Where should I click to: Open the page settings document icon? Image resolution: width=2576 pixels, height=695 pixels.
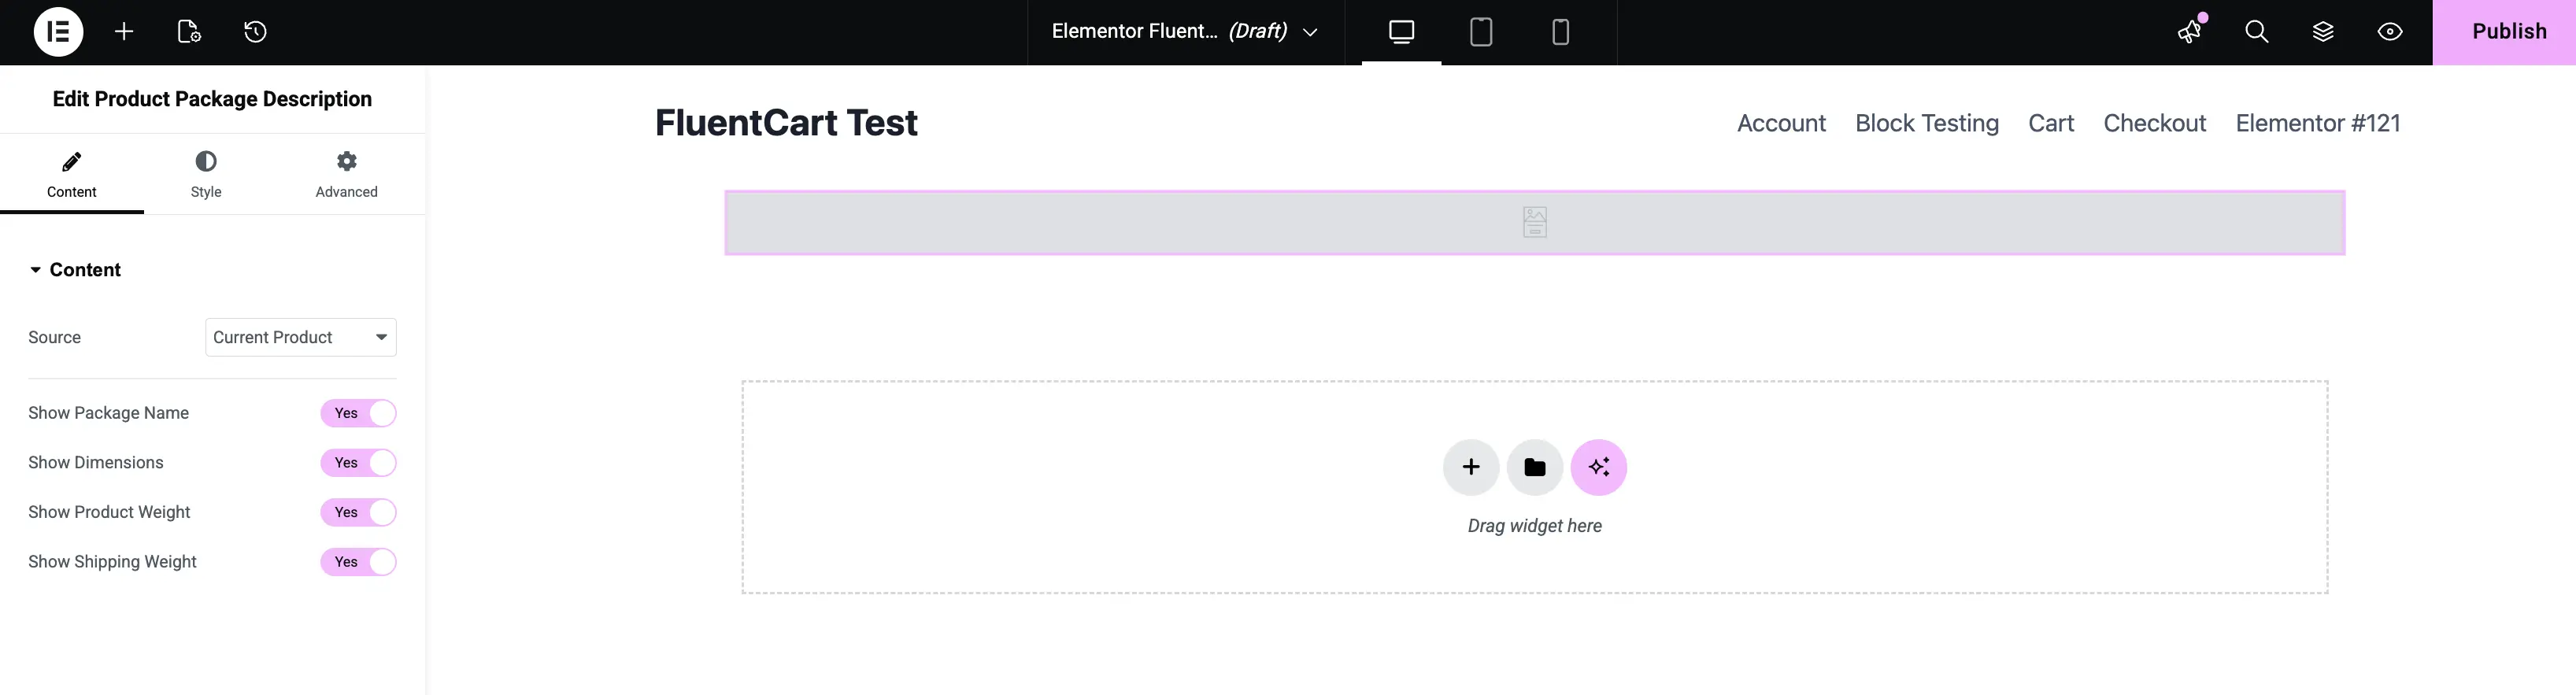click(189, 32)
